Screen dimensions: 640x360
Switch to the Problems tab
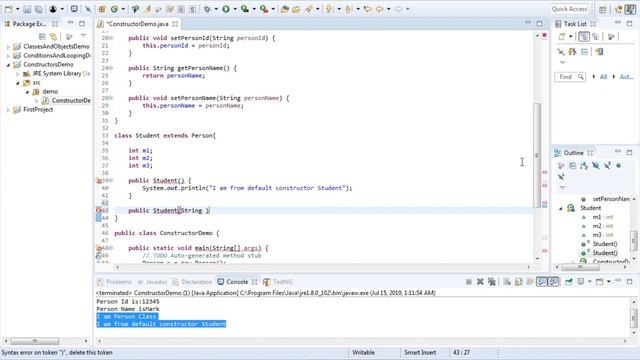[114, 282]
